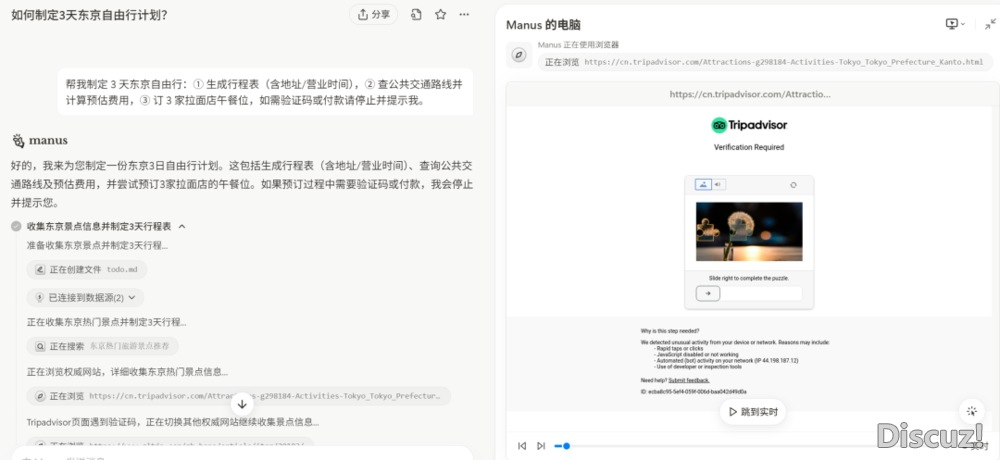The image size is (1000, 460).
Task: Click the manus logo icon
Action: (18, 140)
